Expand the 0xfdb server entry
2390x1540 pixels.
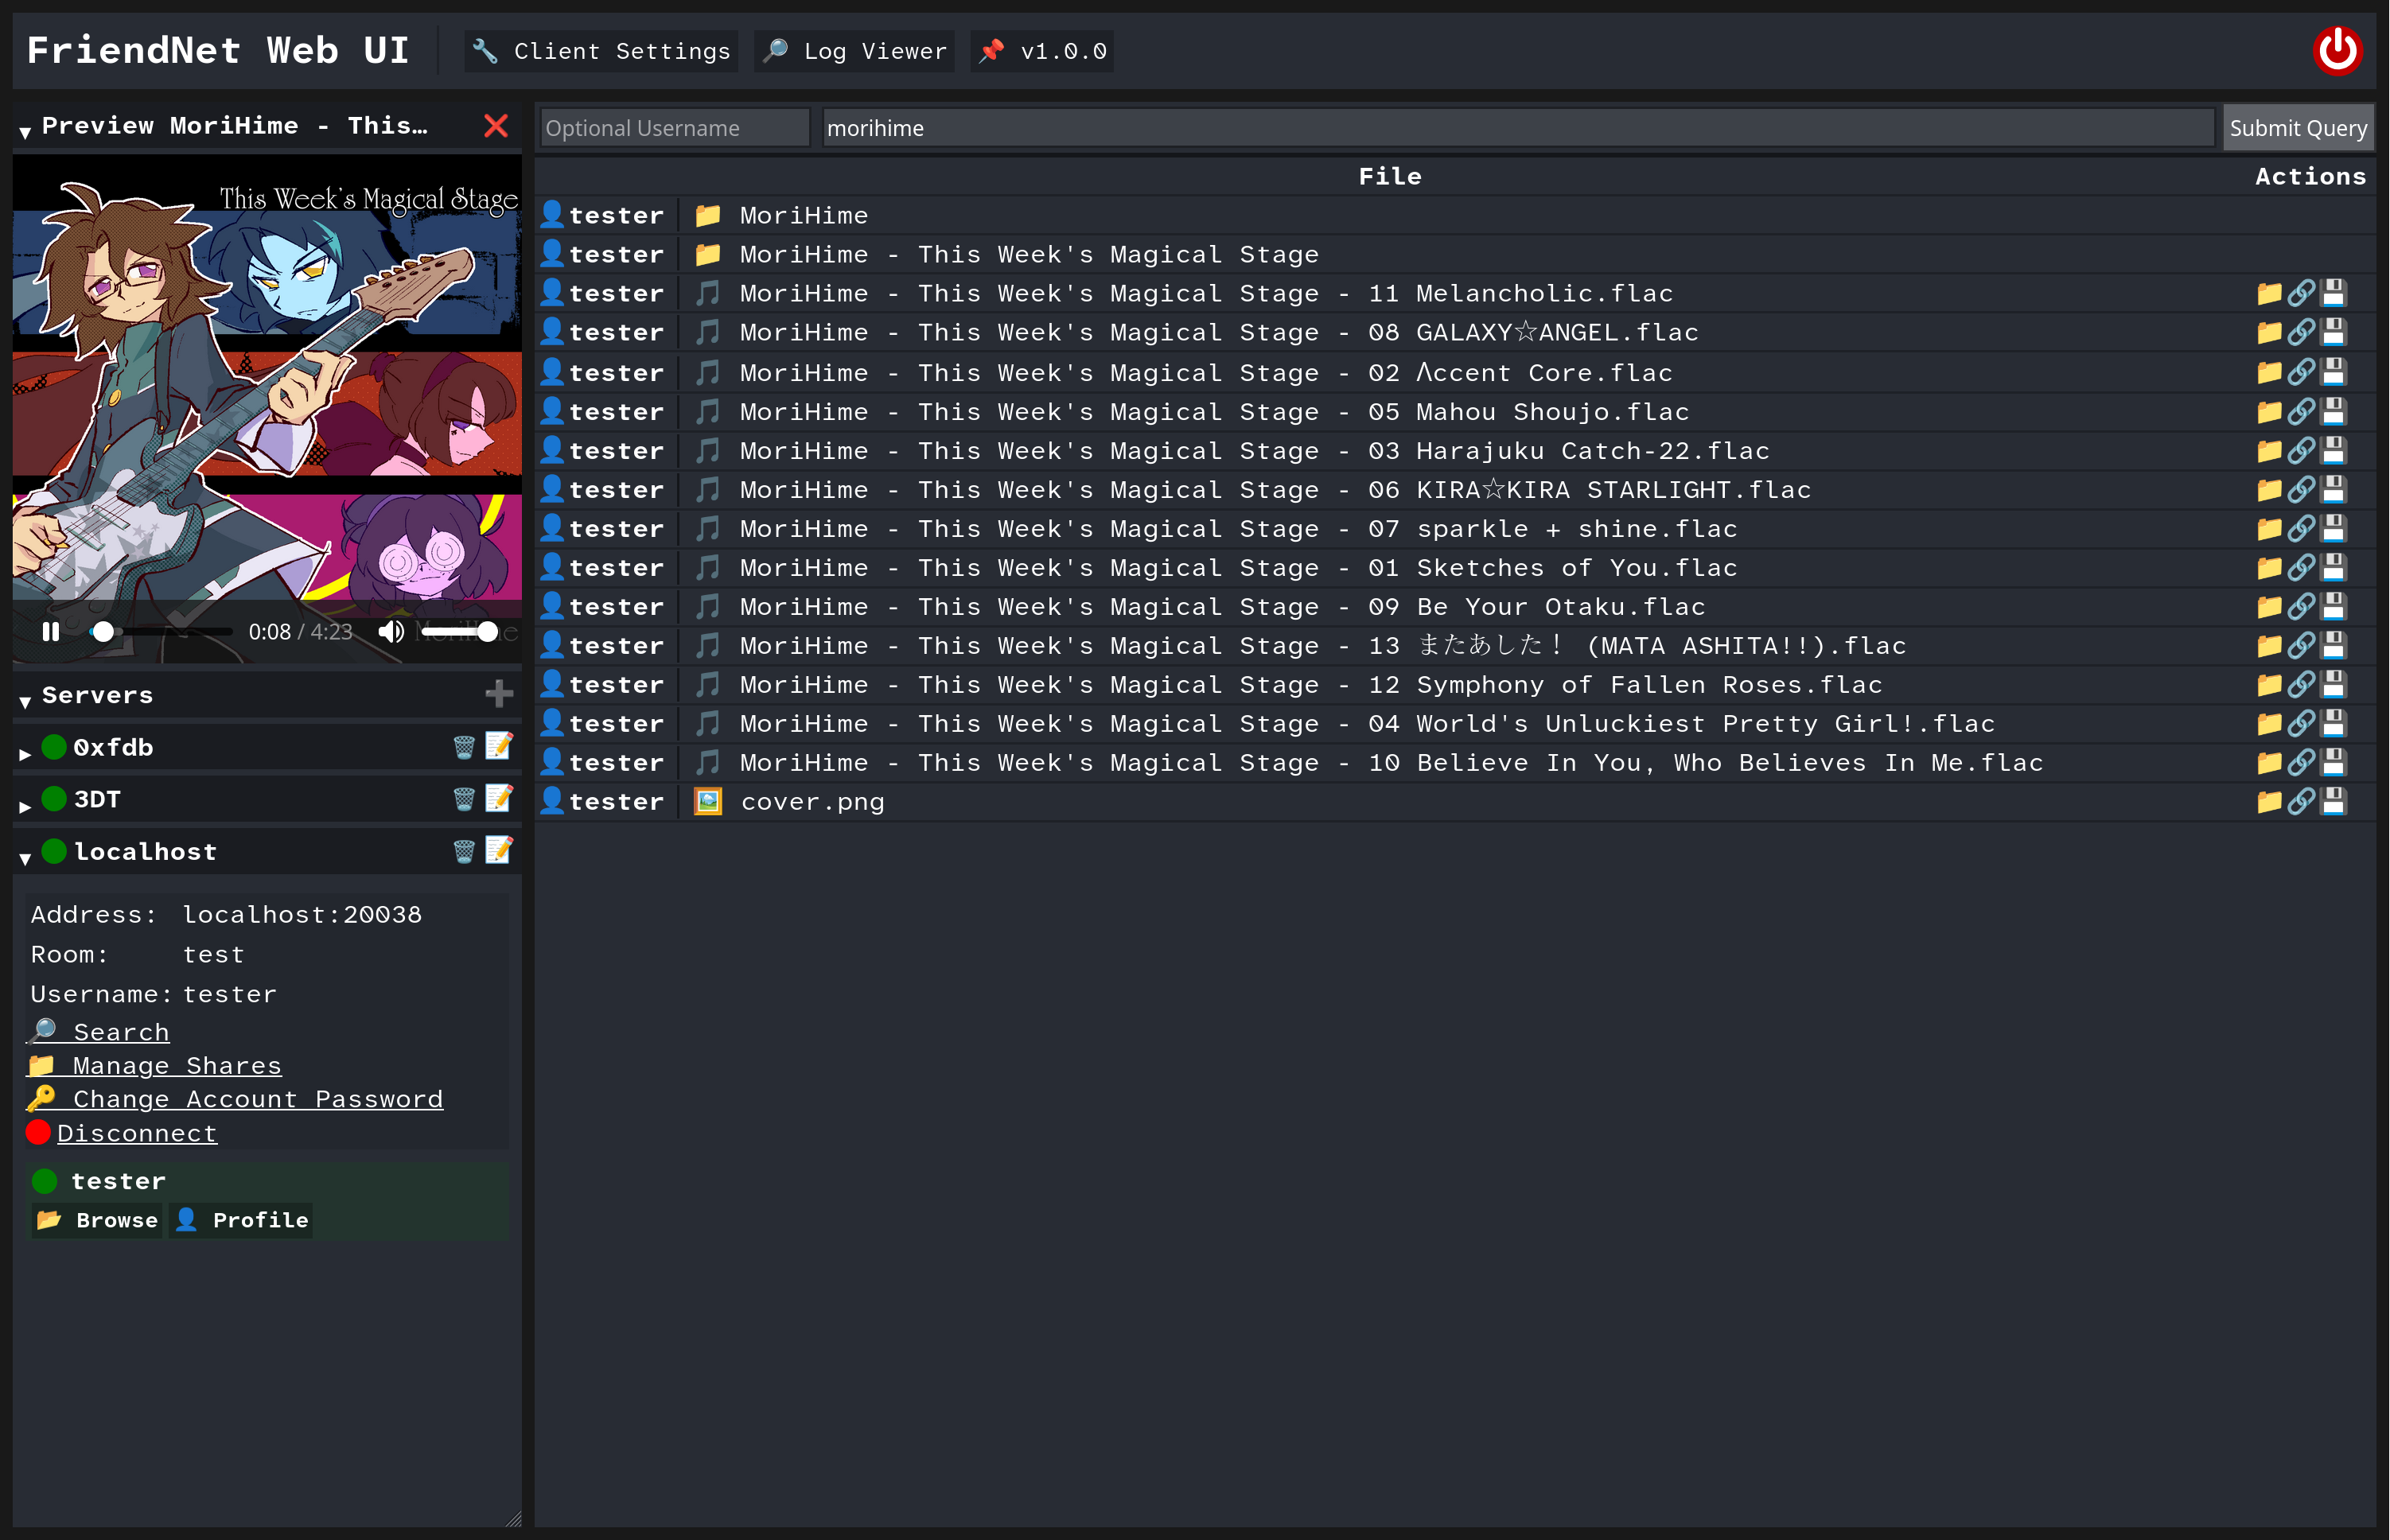(24, 752)
